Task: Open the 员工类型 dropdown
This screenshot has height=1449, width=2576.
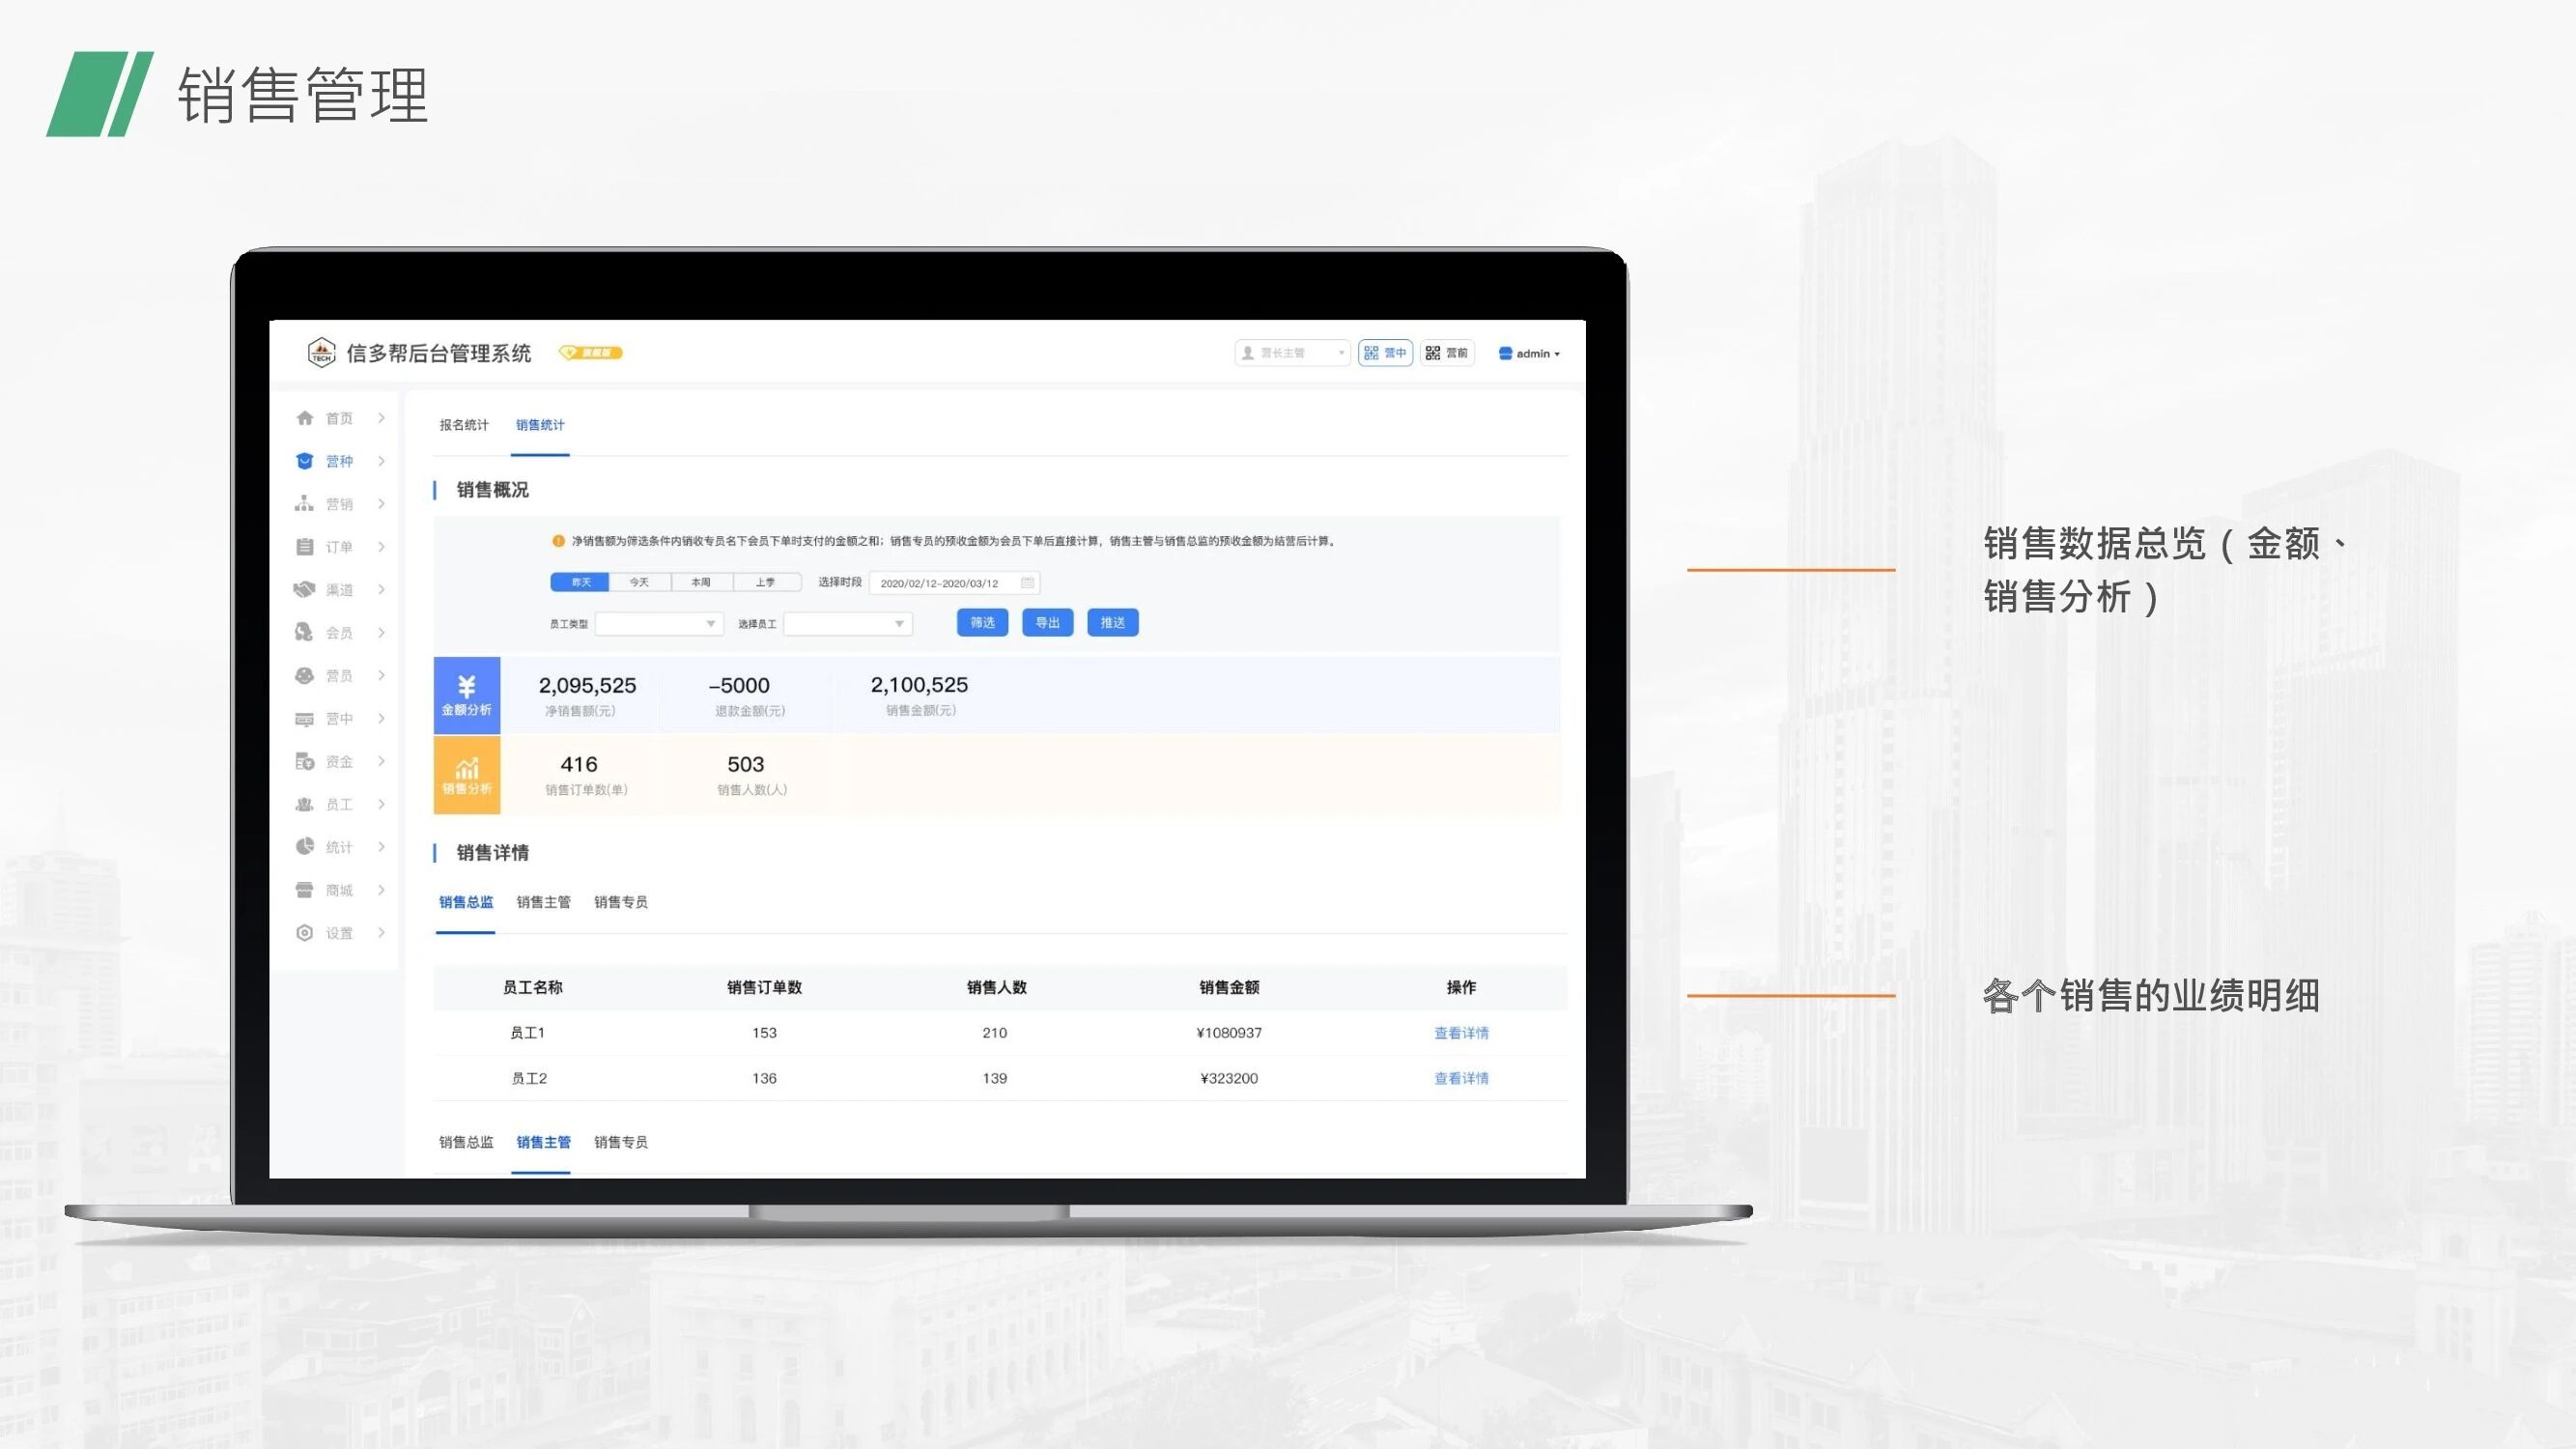Action: [659, 624]
